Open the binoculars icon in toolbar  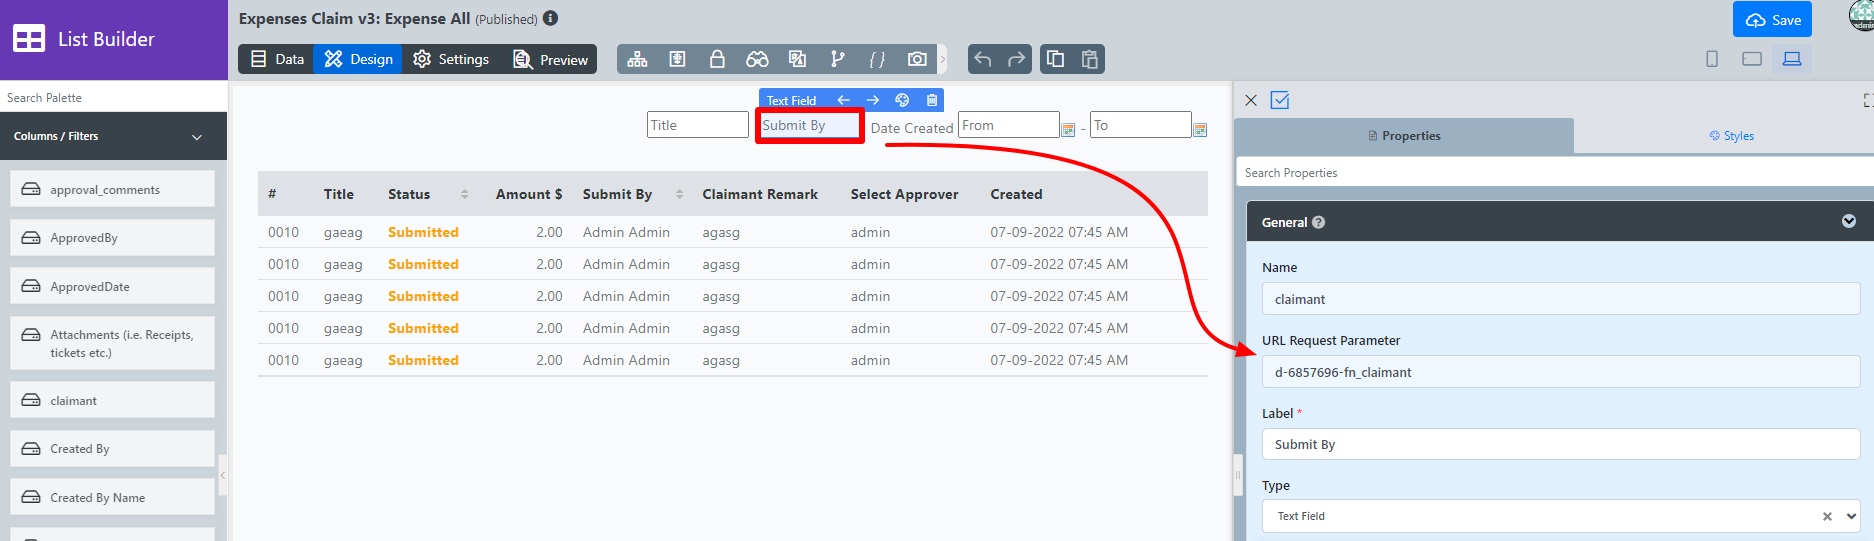coord(757,59)
